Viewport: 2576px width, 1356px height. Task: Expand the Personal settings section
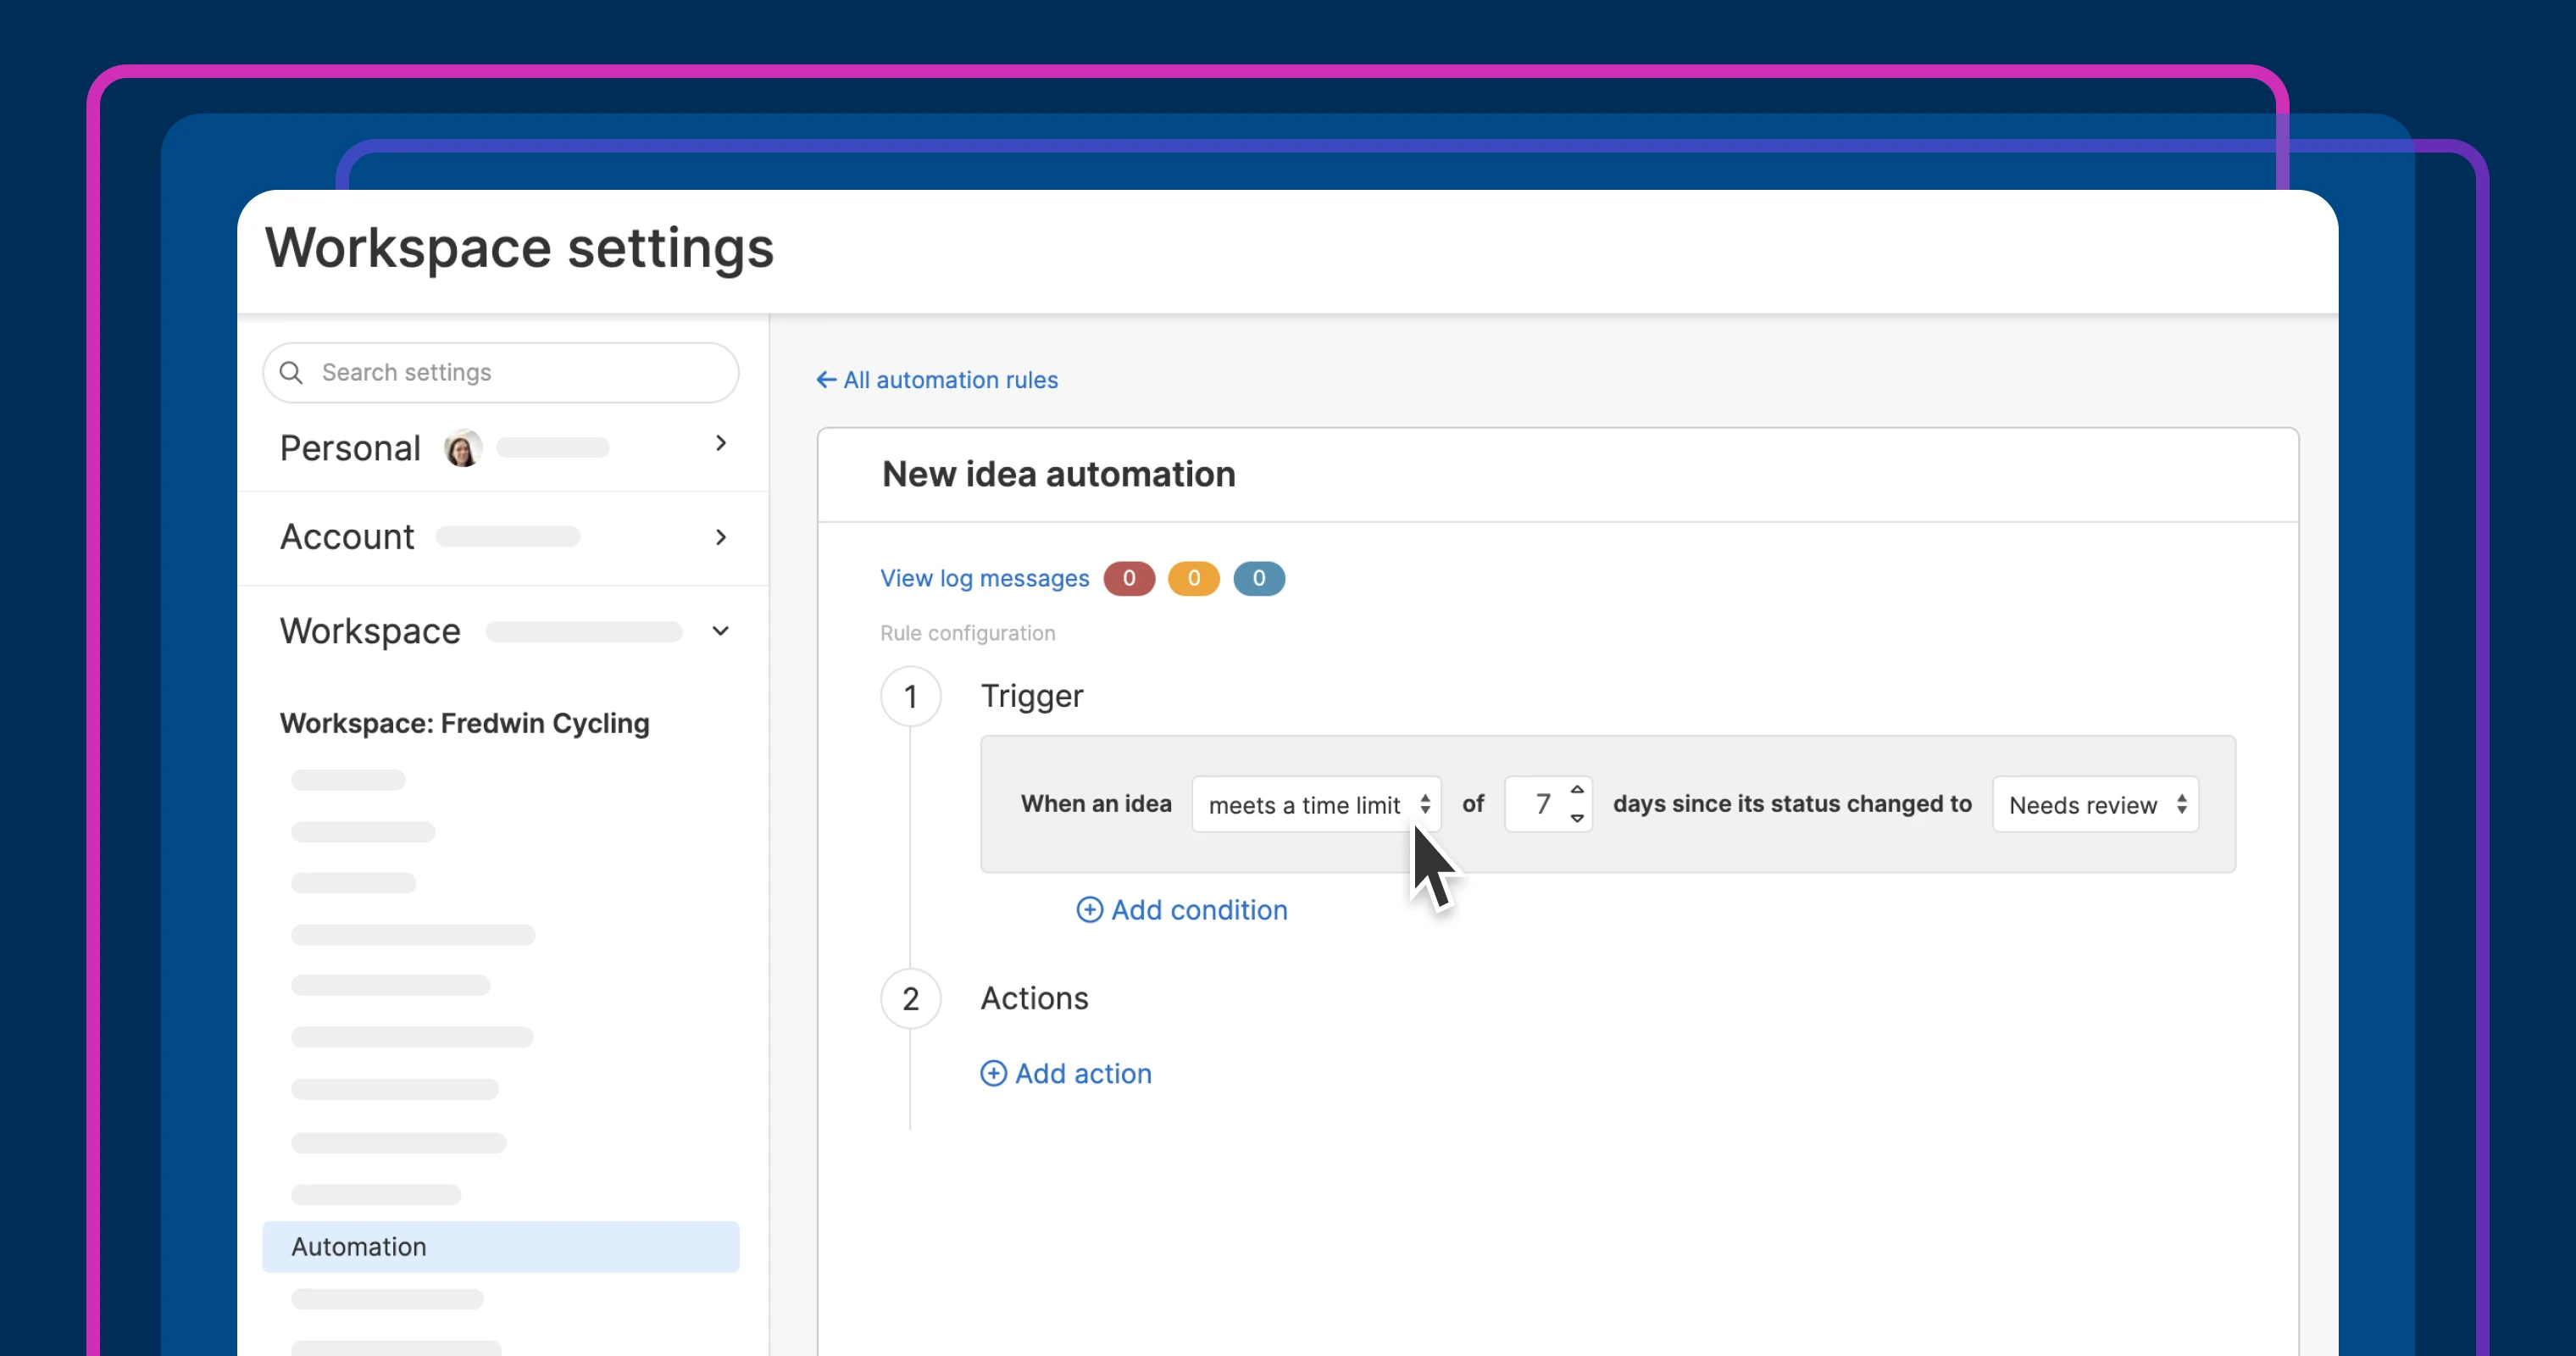click(720, 443)
